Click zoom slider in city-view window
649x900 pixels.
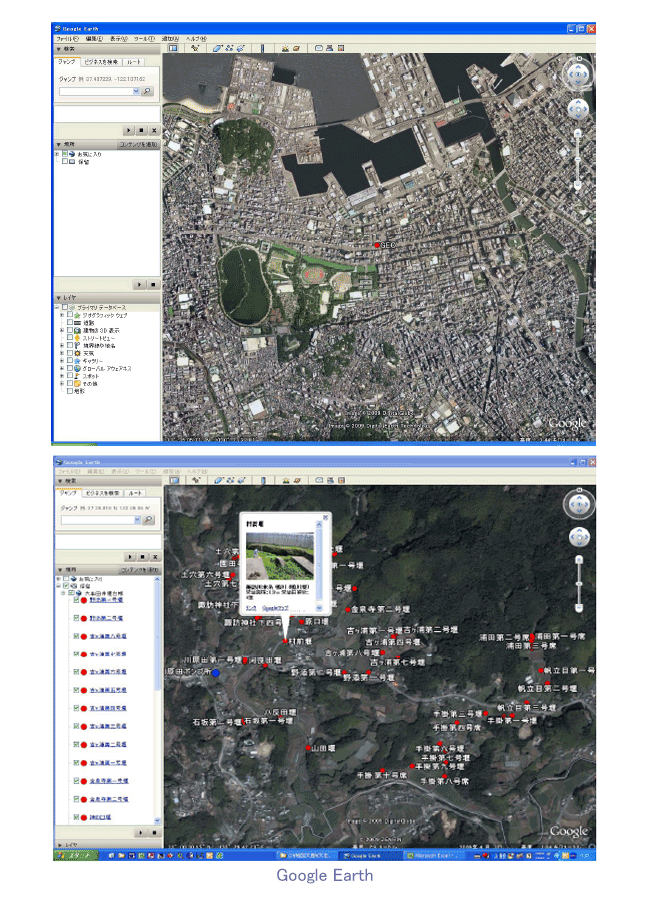(577, 160)
